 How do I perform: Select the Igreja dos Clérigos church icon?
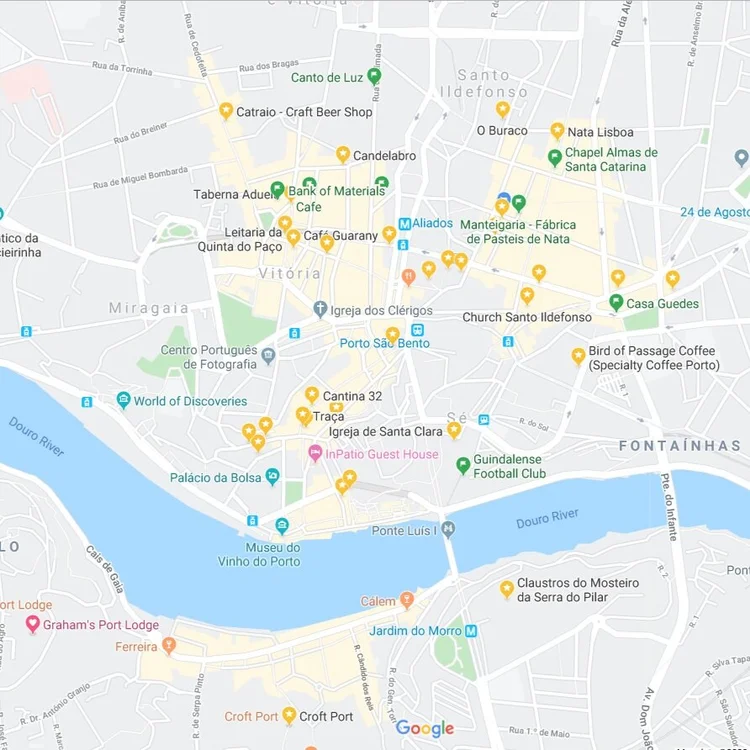pos(320,309)
